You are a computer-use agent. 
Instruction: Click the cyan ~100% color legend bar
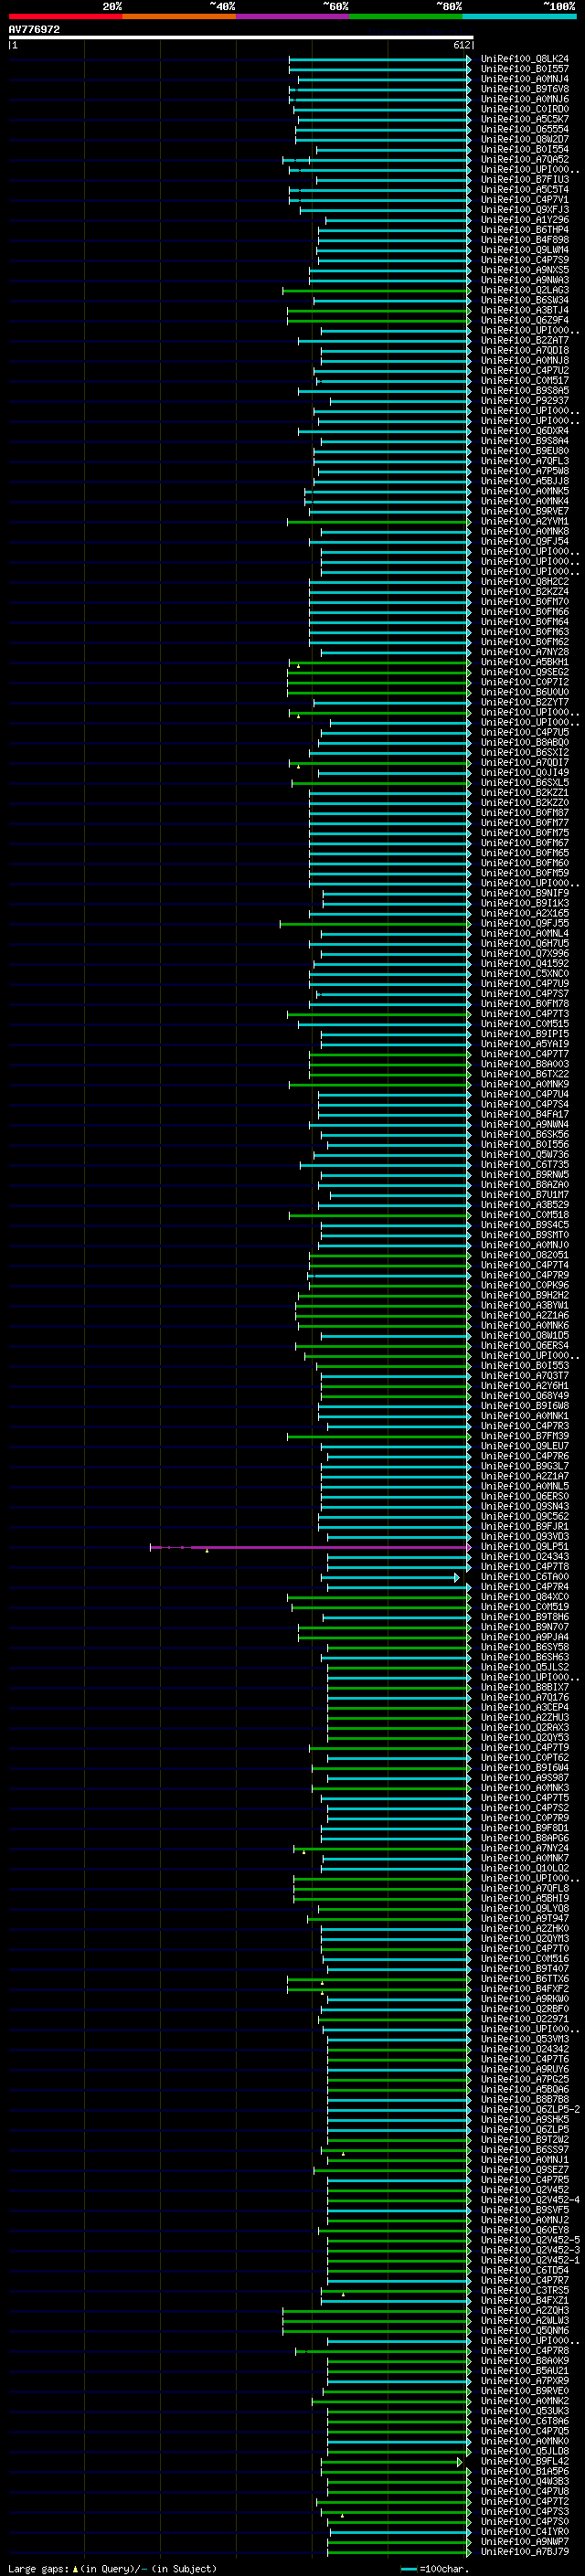[x=519, y=16]
